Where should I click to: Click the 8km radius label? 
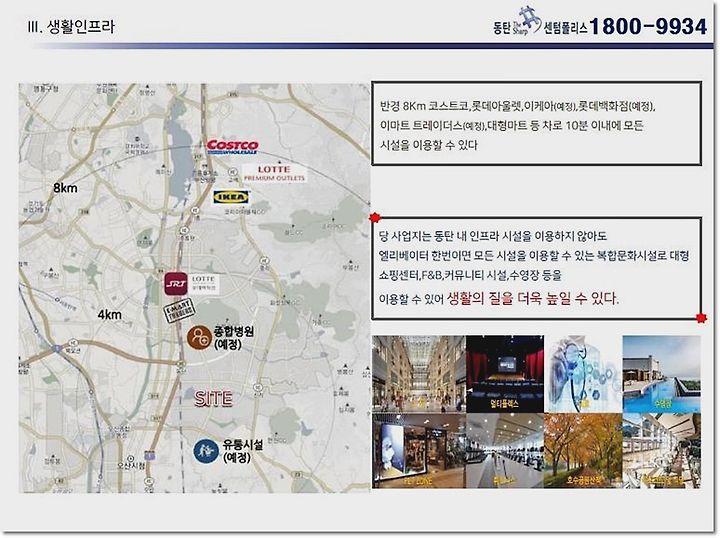(65, 188)
